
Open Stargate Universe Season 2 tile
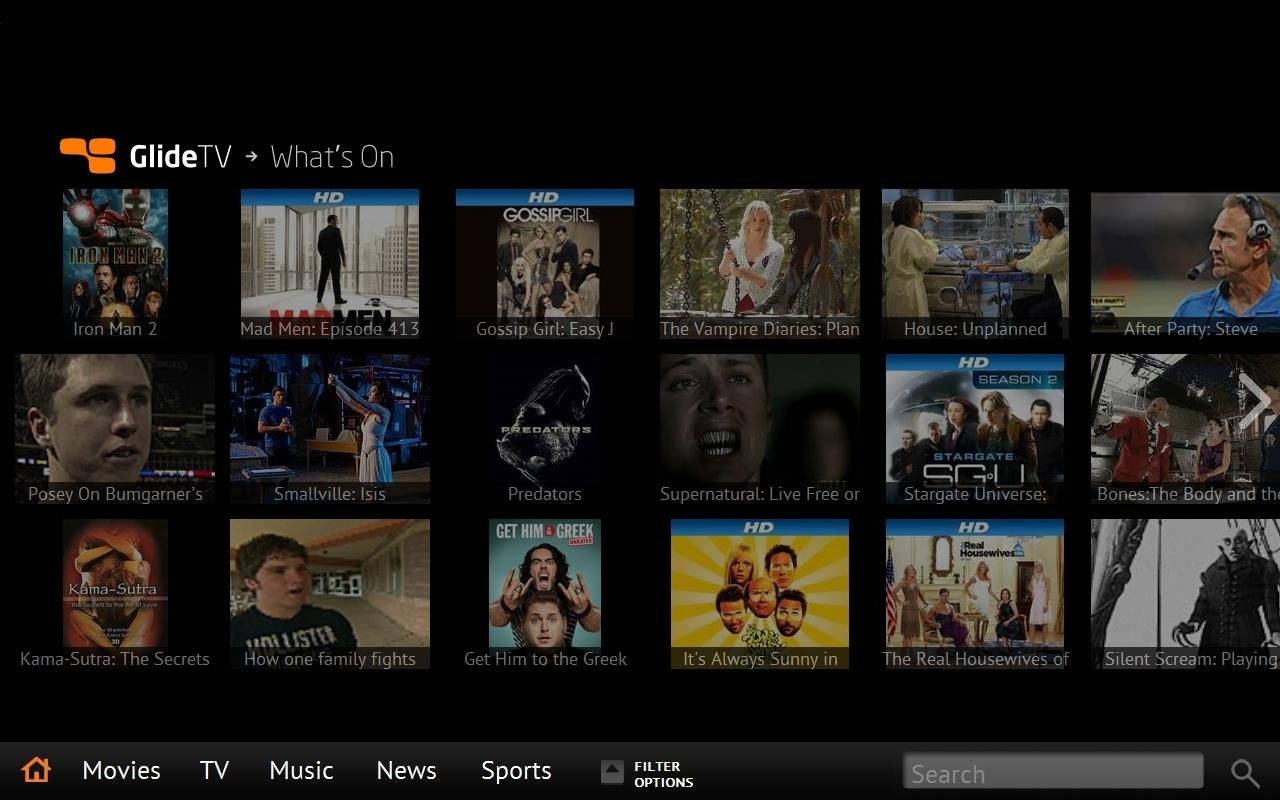[x=975, y=429]
